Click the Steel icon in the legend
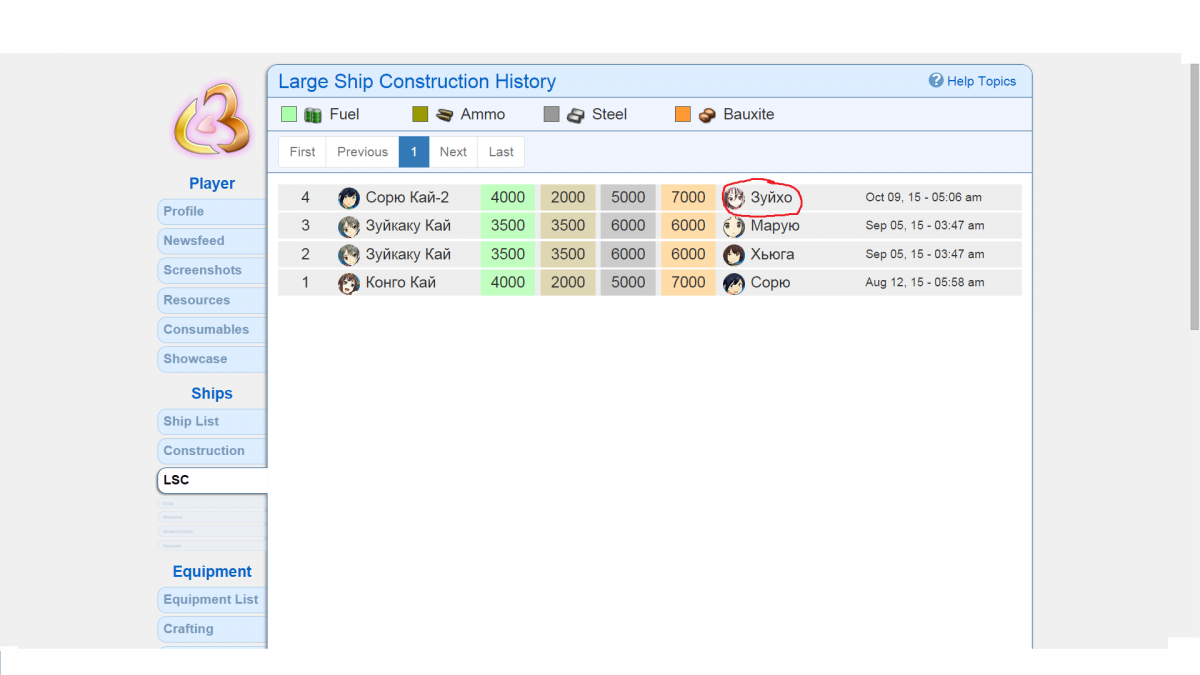Viewport: 1200px width, 675px height. 576,115
